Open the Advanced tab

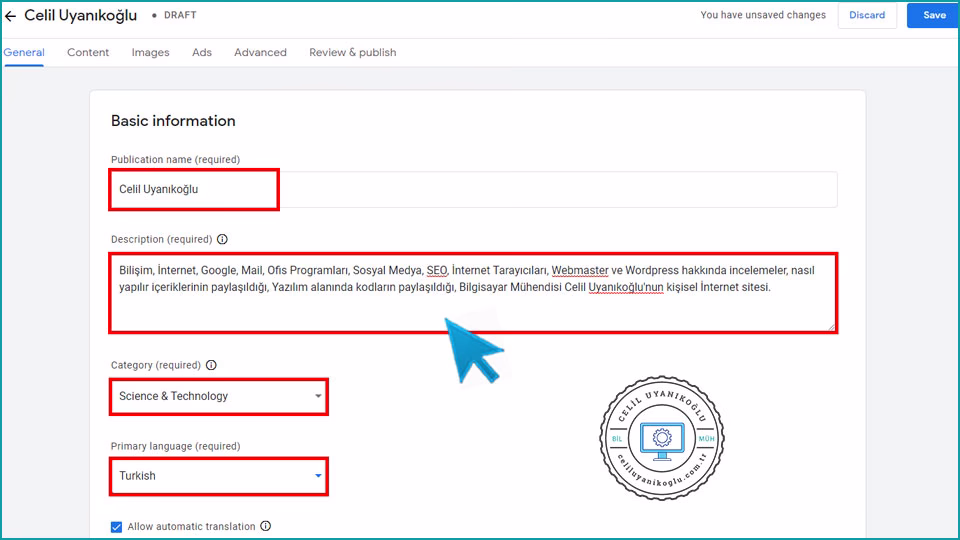pyautogui.click(x=260, y=52)
